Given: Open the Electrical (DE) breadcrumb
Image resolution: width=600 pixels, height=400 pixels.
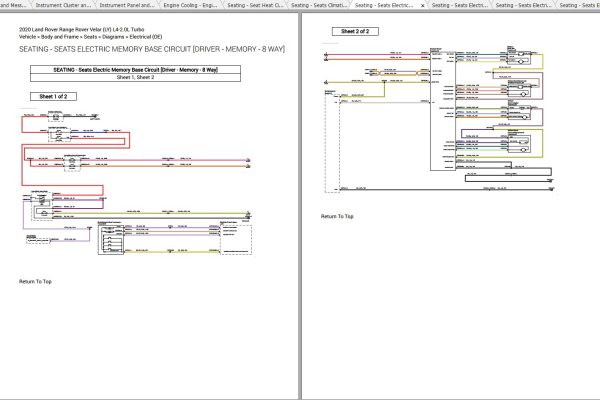Looking at the screenshot, I should pos(146,37).
